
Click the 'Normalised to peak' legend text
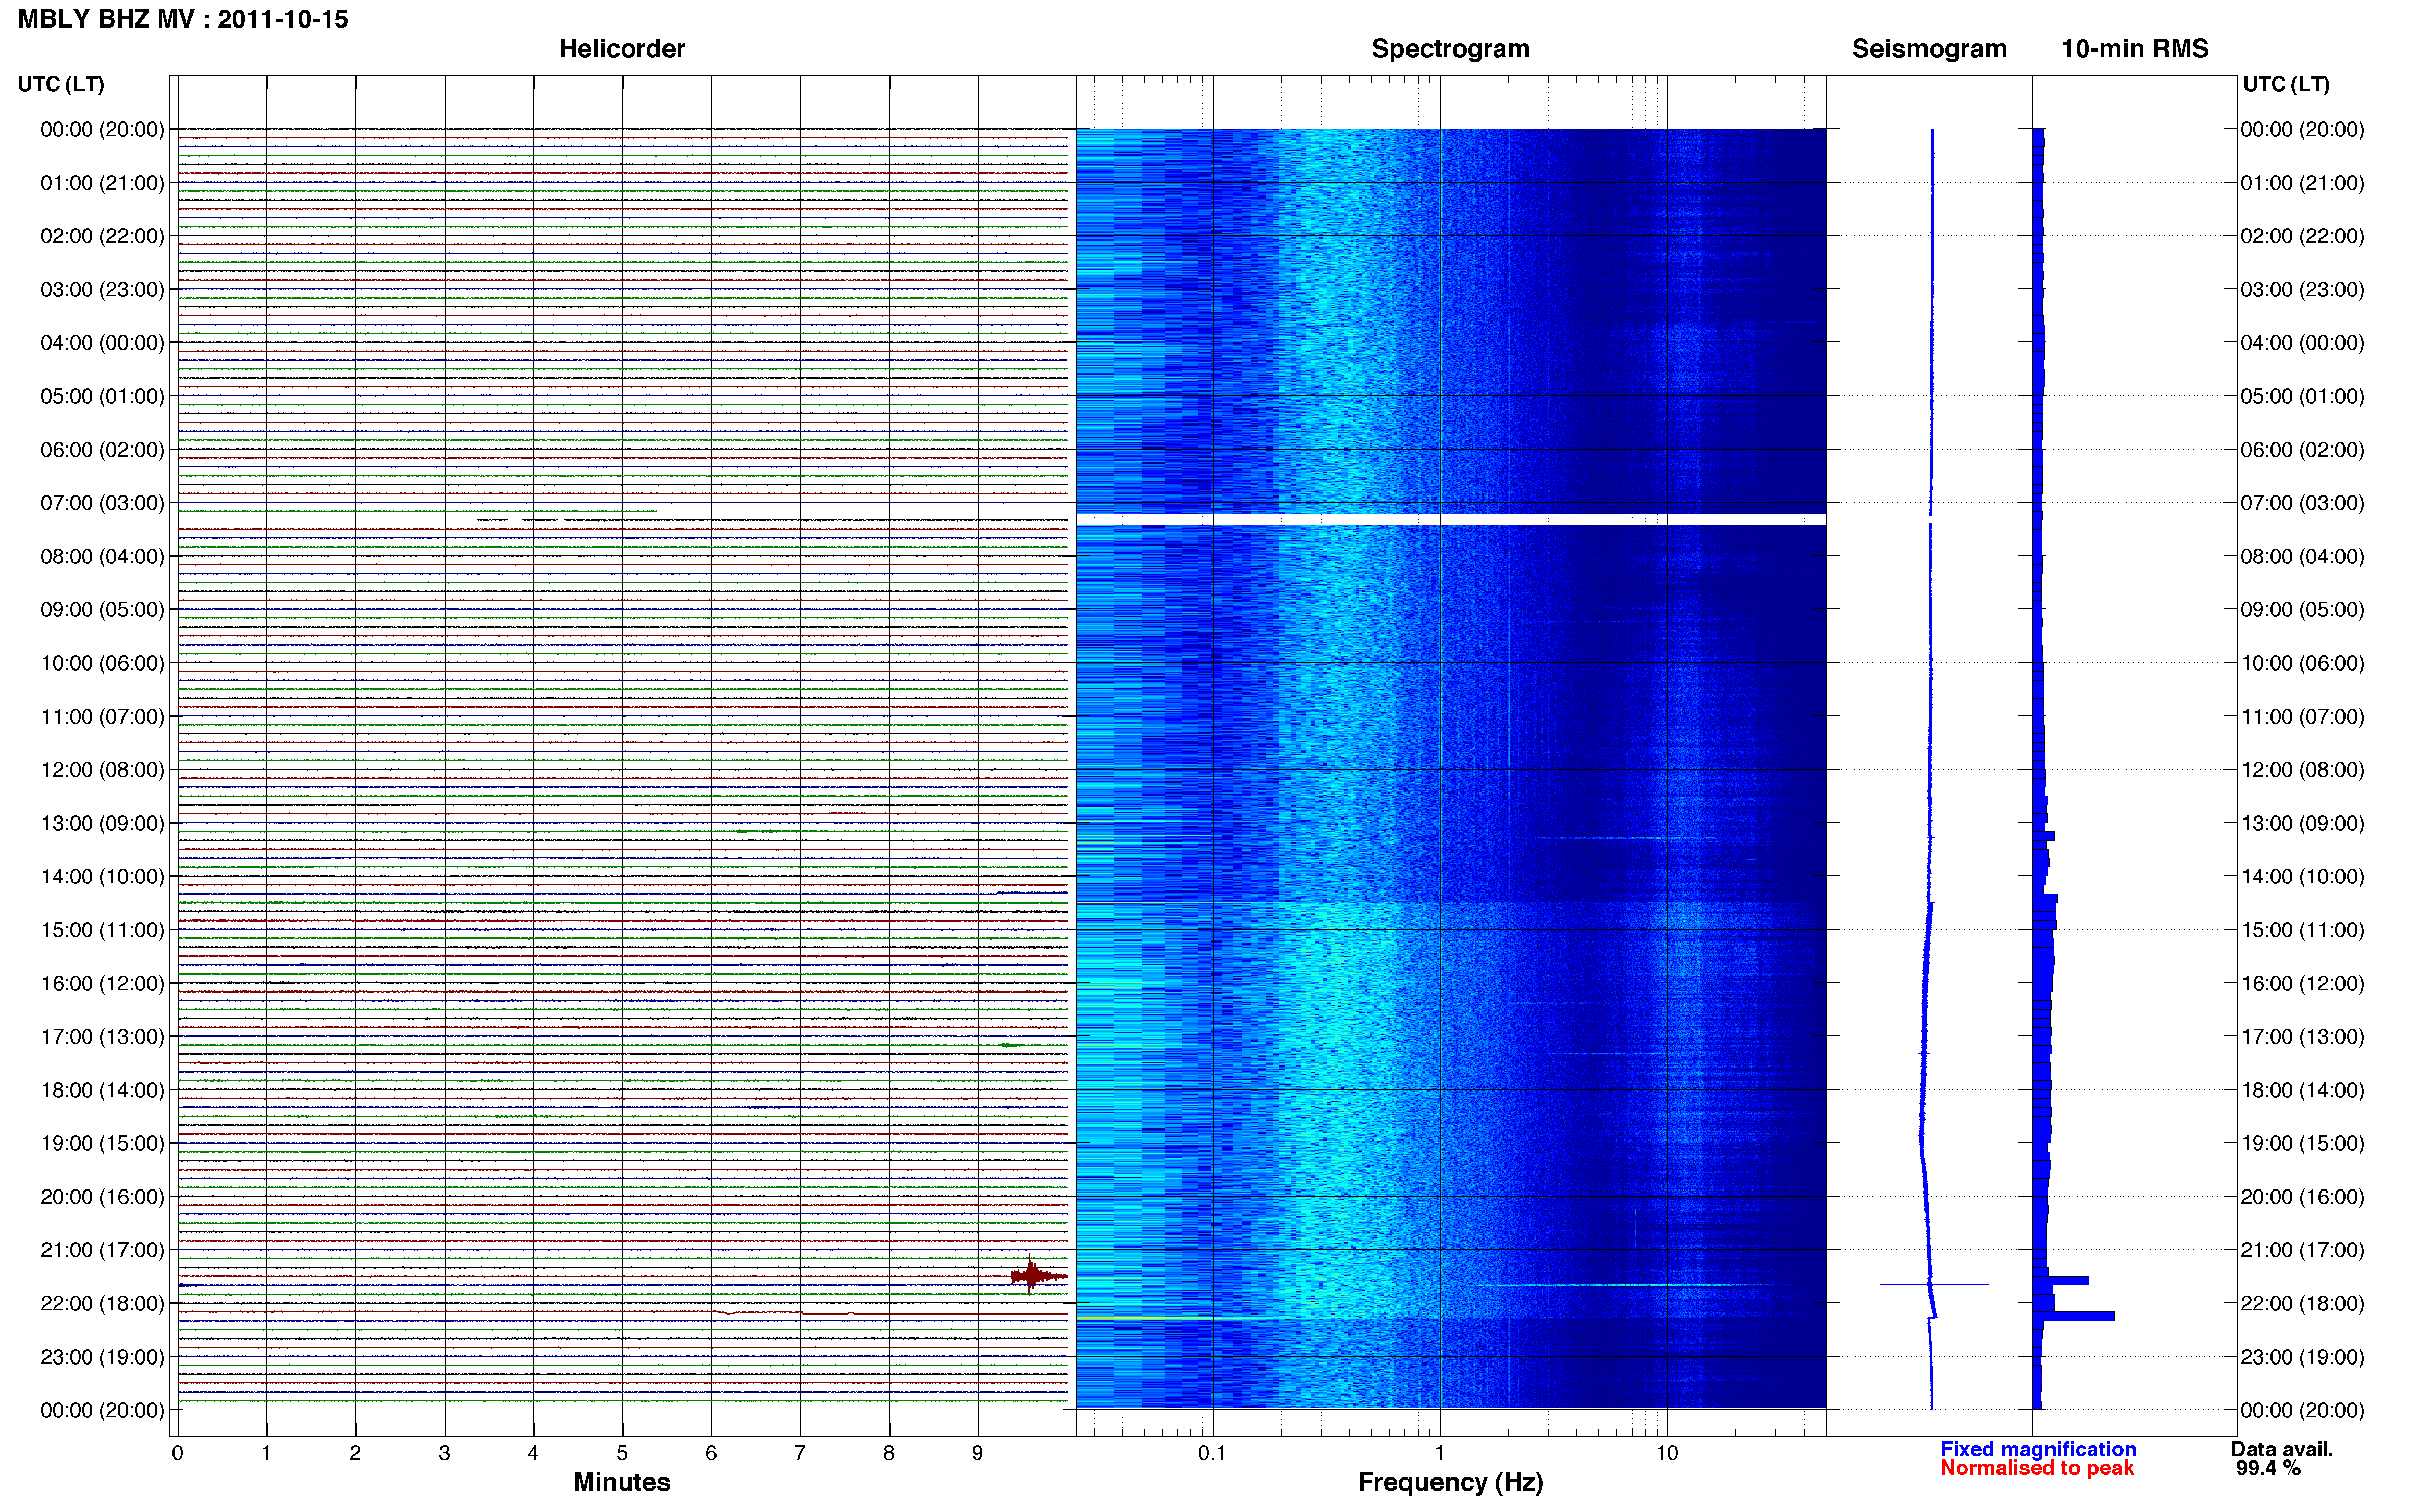[2036, 1468]
